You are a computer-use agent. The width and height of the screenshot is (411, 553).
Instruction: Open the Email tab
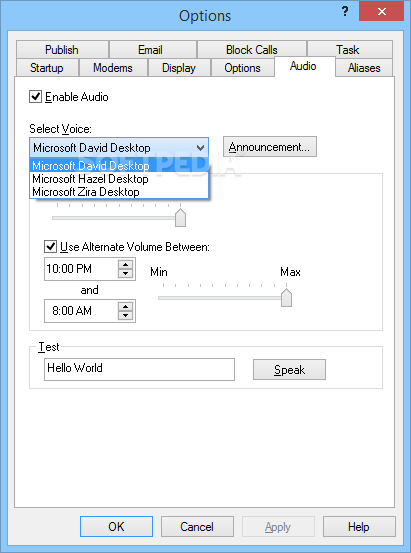tap(153, 50)
